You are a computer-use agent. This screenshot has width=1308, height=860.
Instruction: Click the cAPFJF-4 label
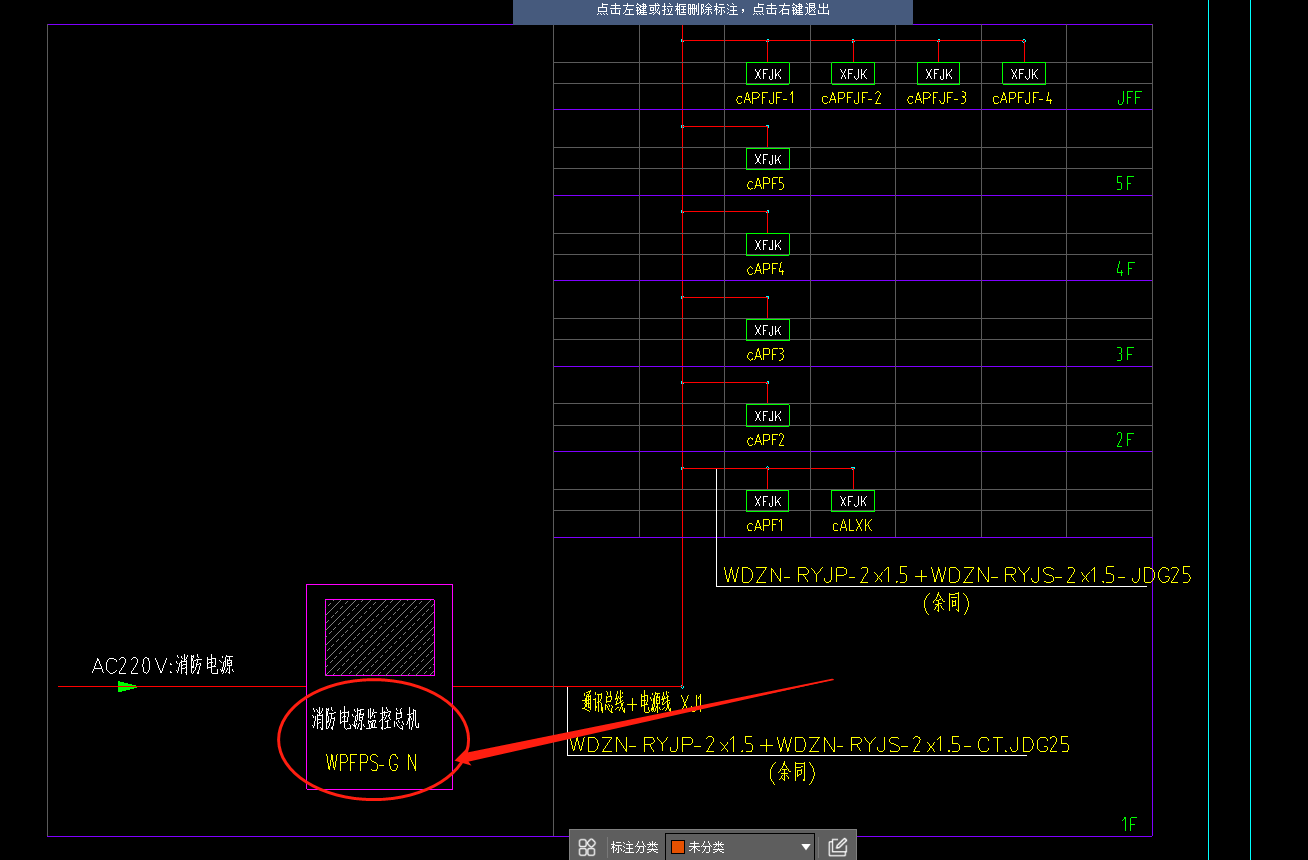(x=1022, y=98)
